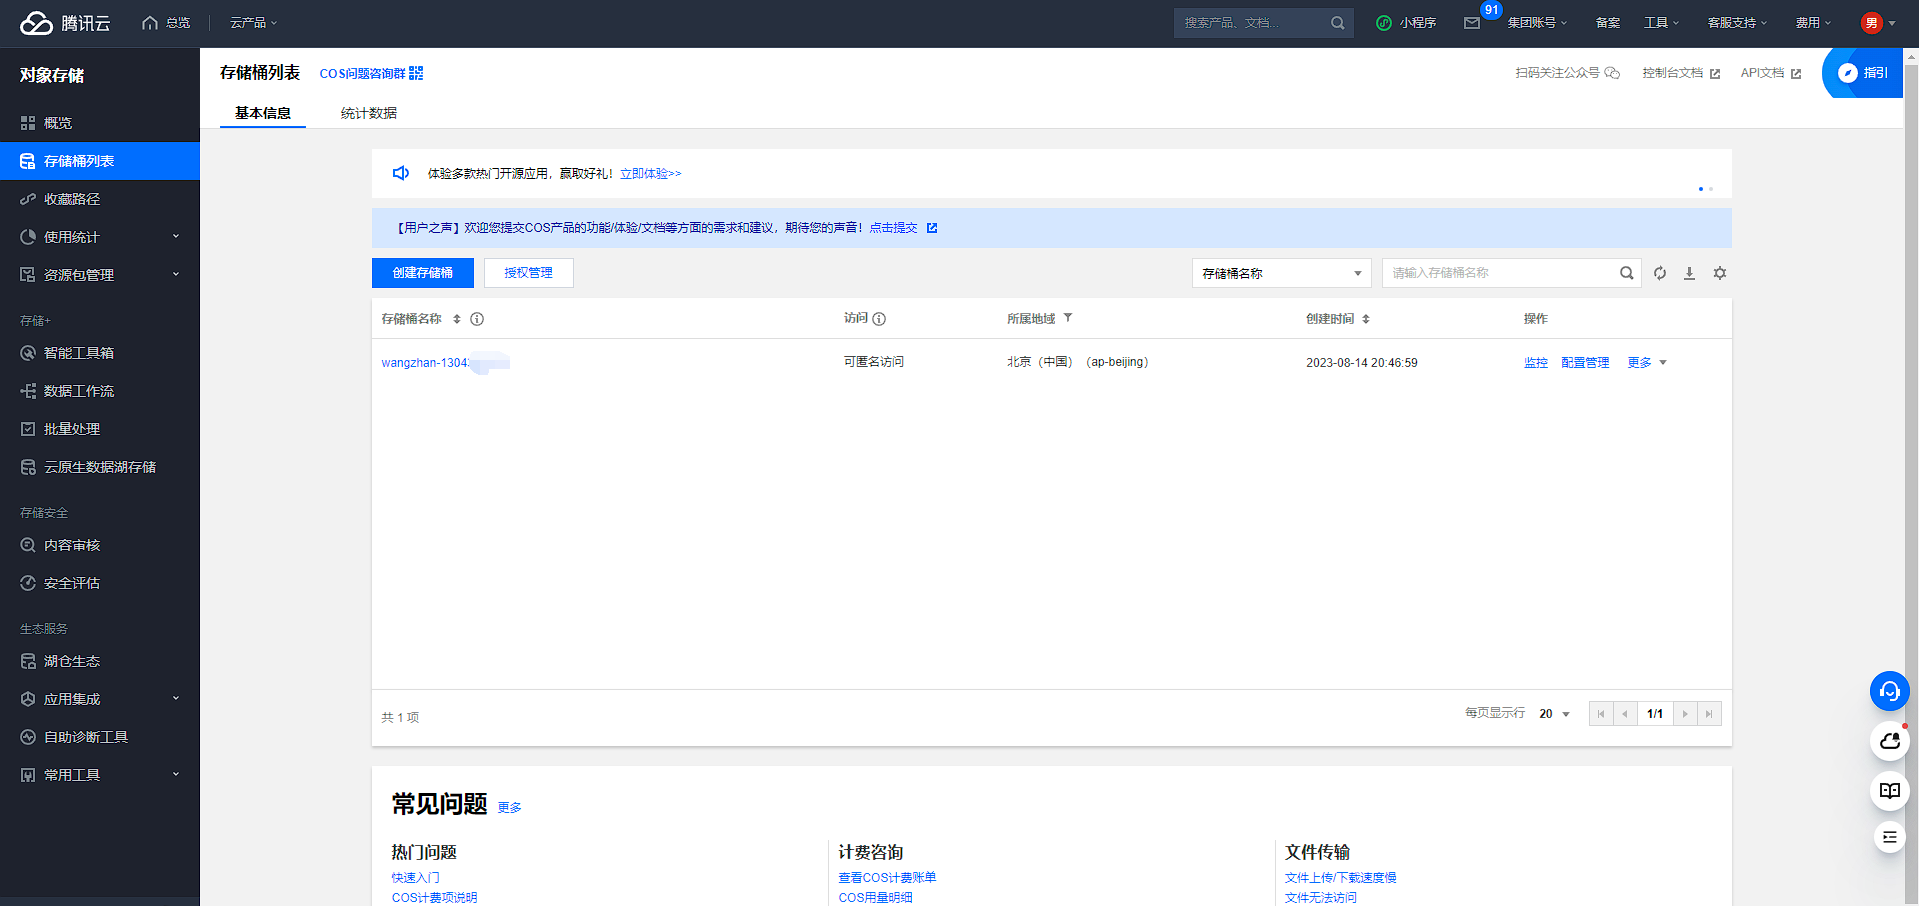1919x906 pixels.
Task: Expand 集团账号 dropdown
Action: [1537, 23]
